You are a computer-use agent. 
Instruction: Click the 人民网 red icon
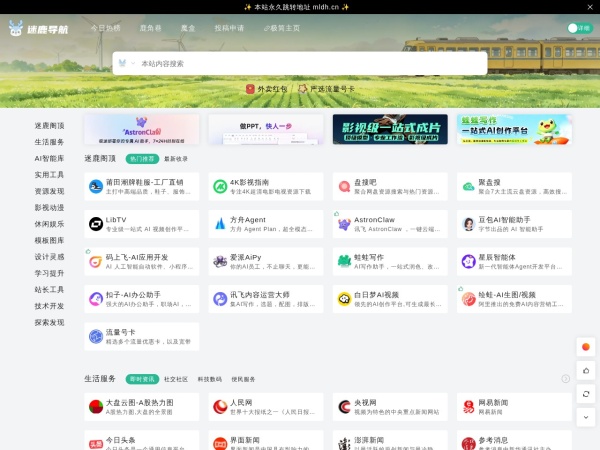[x=220, y=407]
